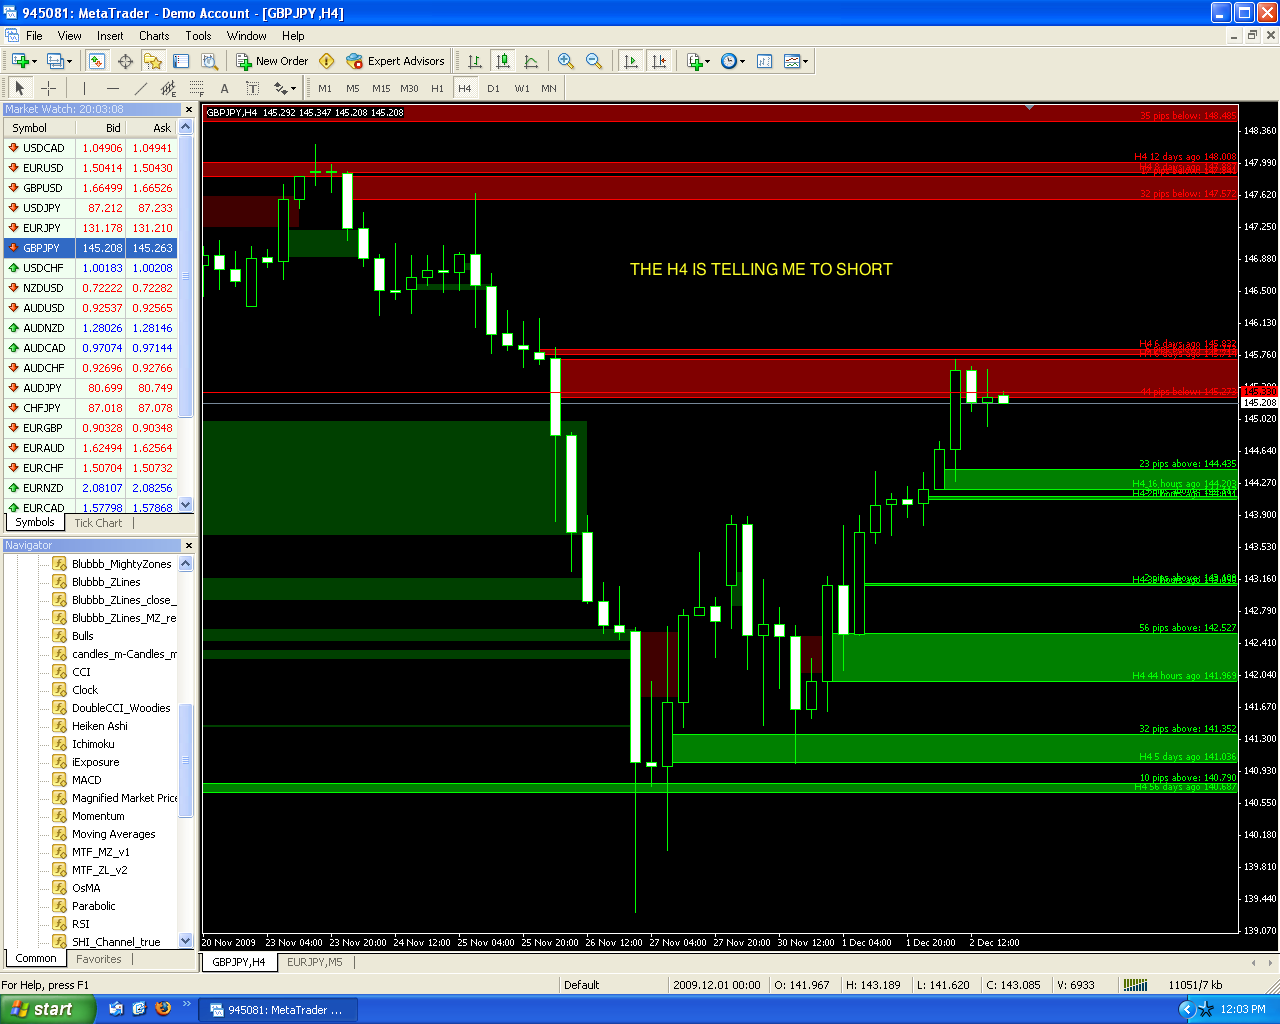Image resolution: width=1280 pixels, height=1024 pixels.
Task: Open the Tools menu
Action: [x=198, y=36]
